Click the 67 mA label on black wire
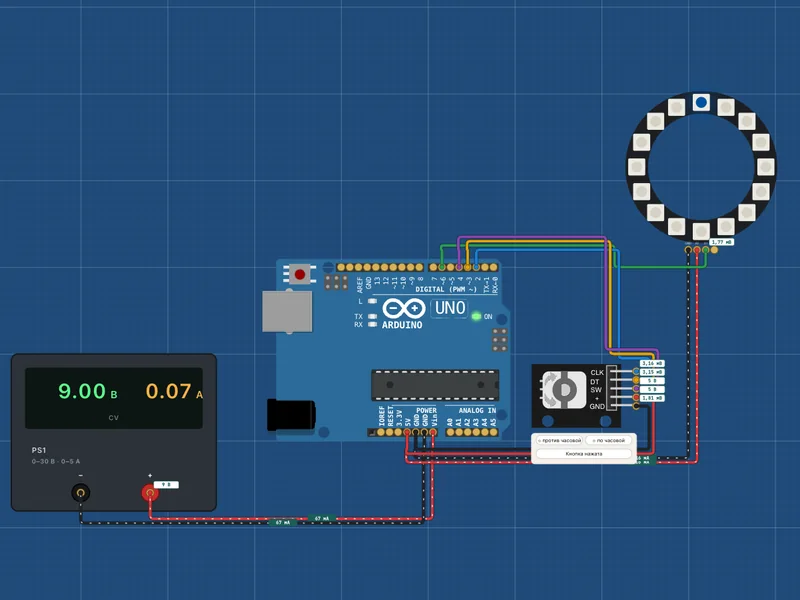The image size is (800, 600). (283, 522)
